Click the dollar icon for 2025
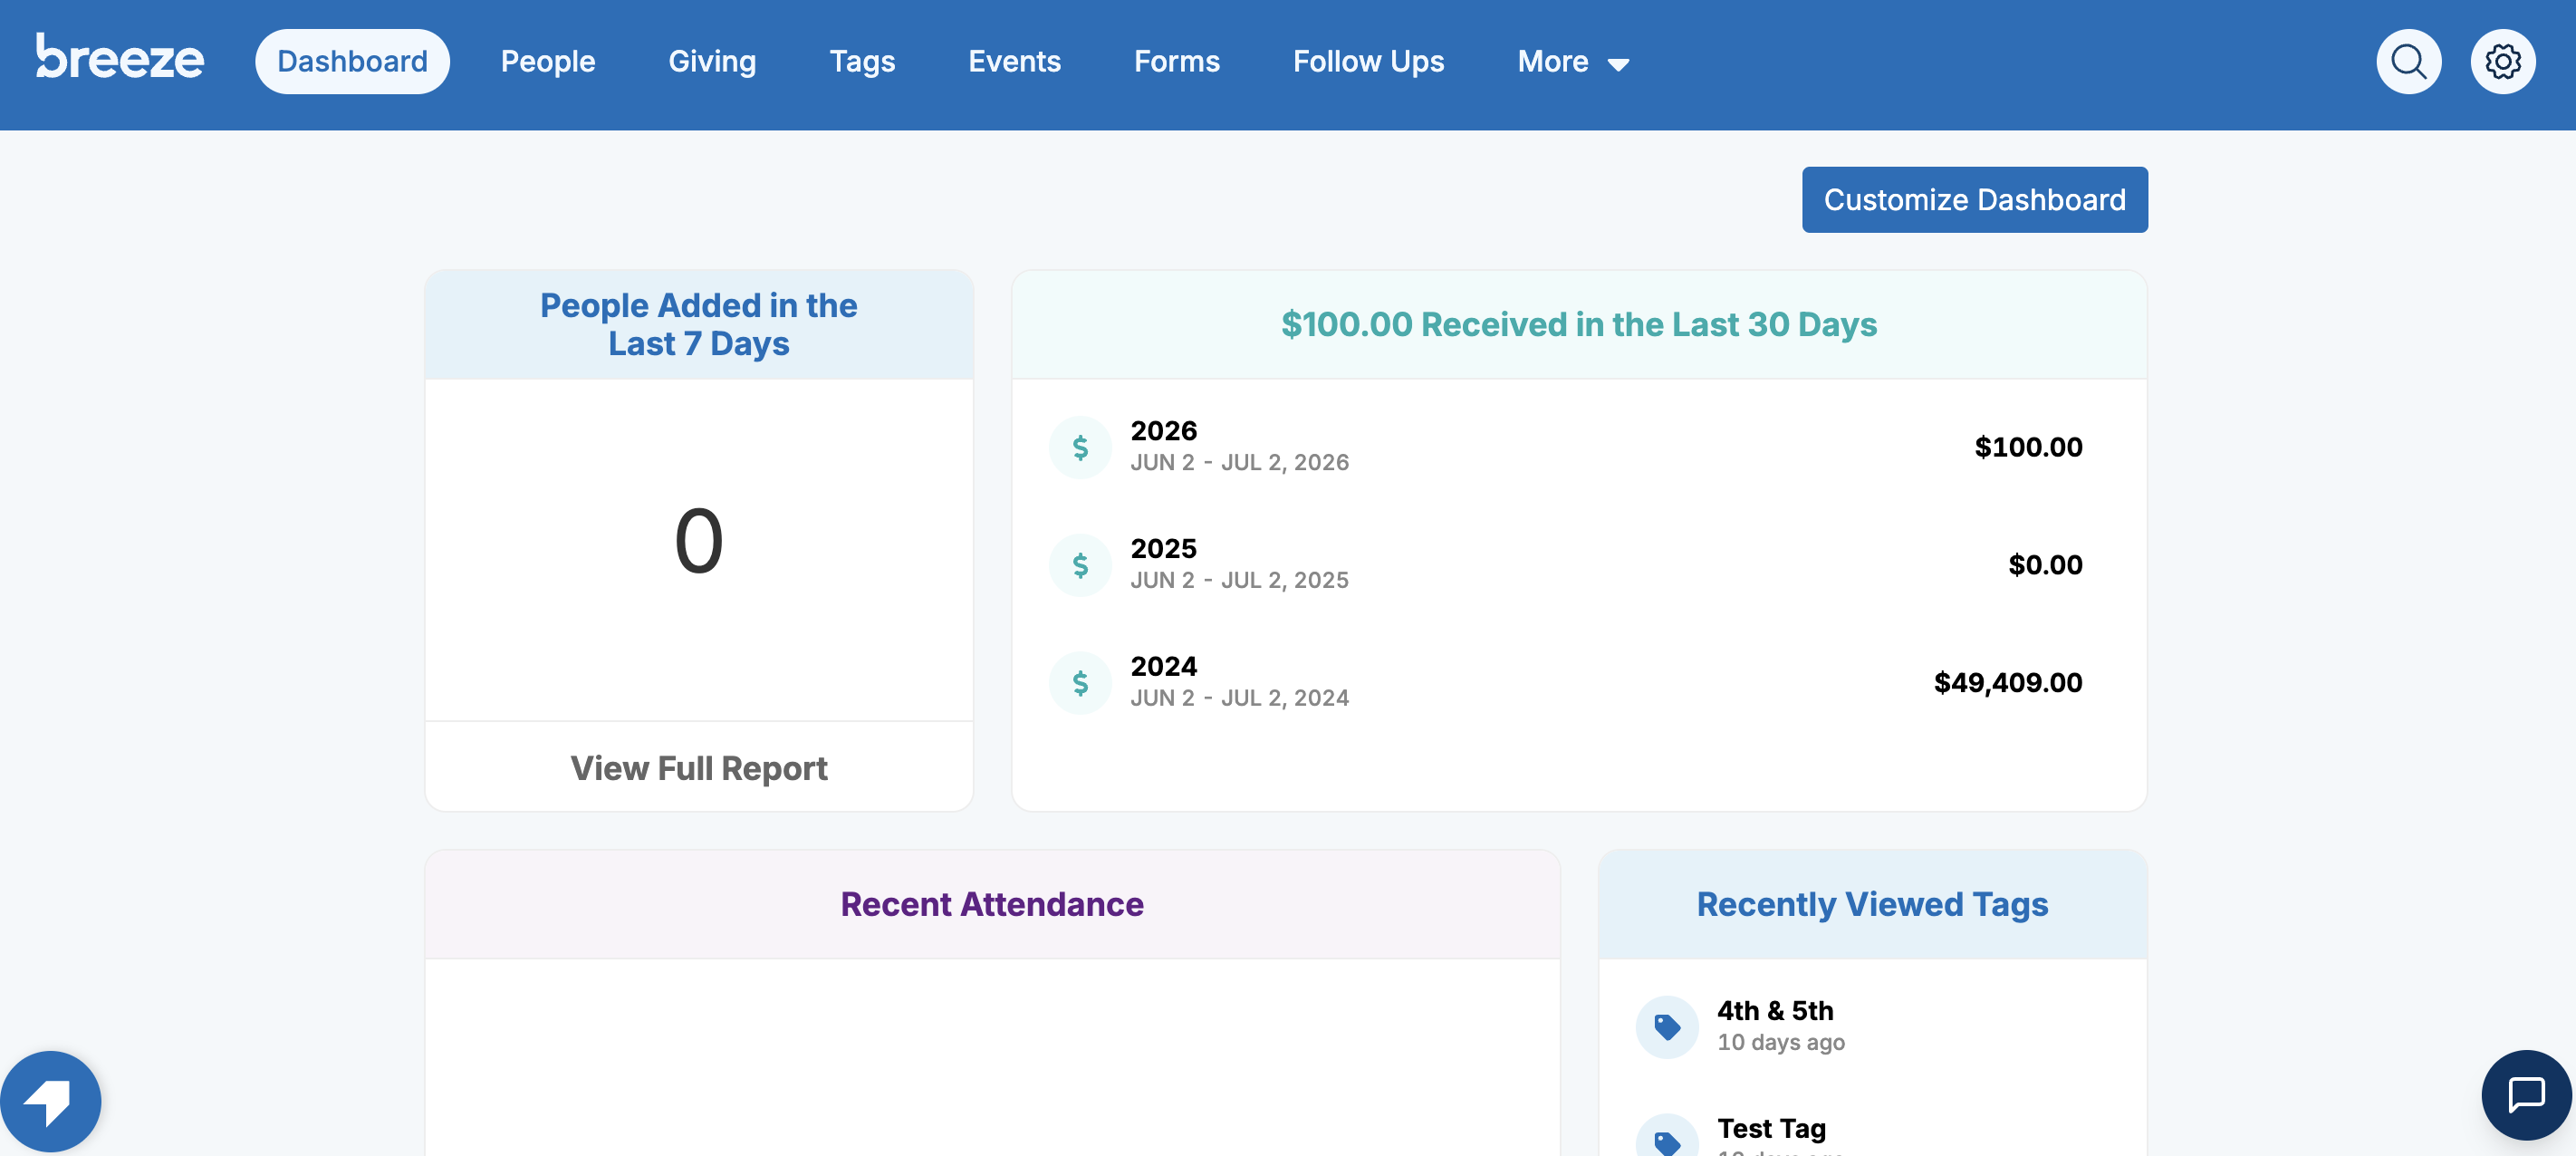The image size is (2576, 1156). 1080,565
